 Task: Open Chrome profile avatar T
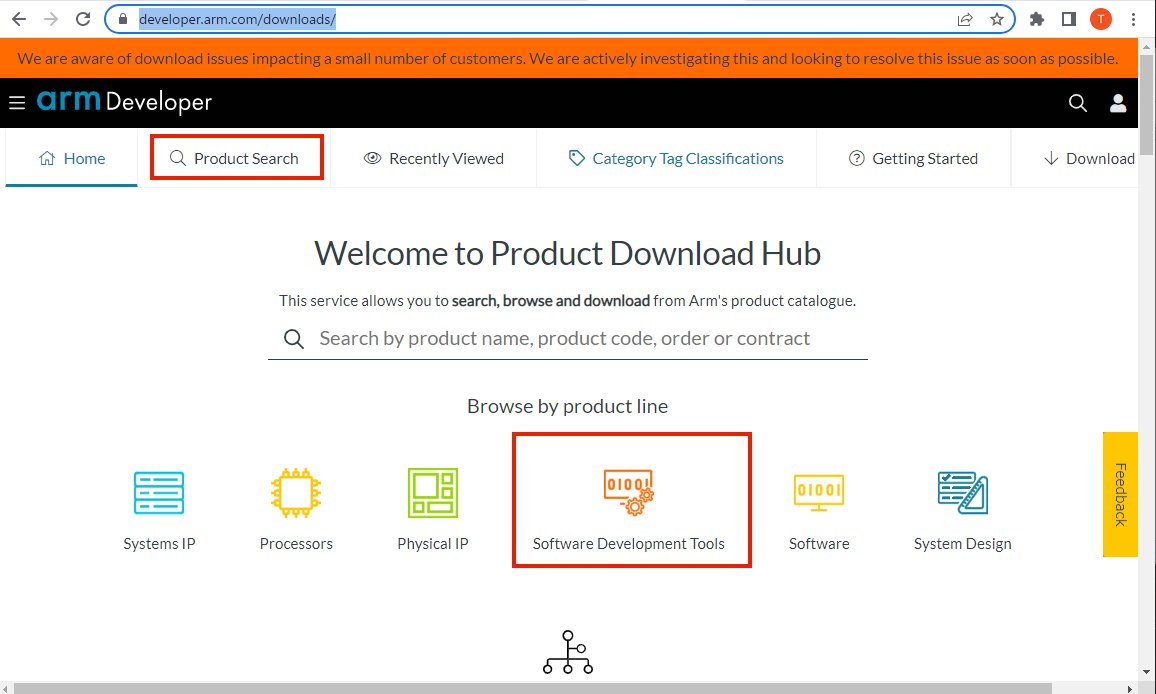[1101, 19]
